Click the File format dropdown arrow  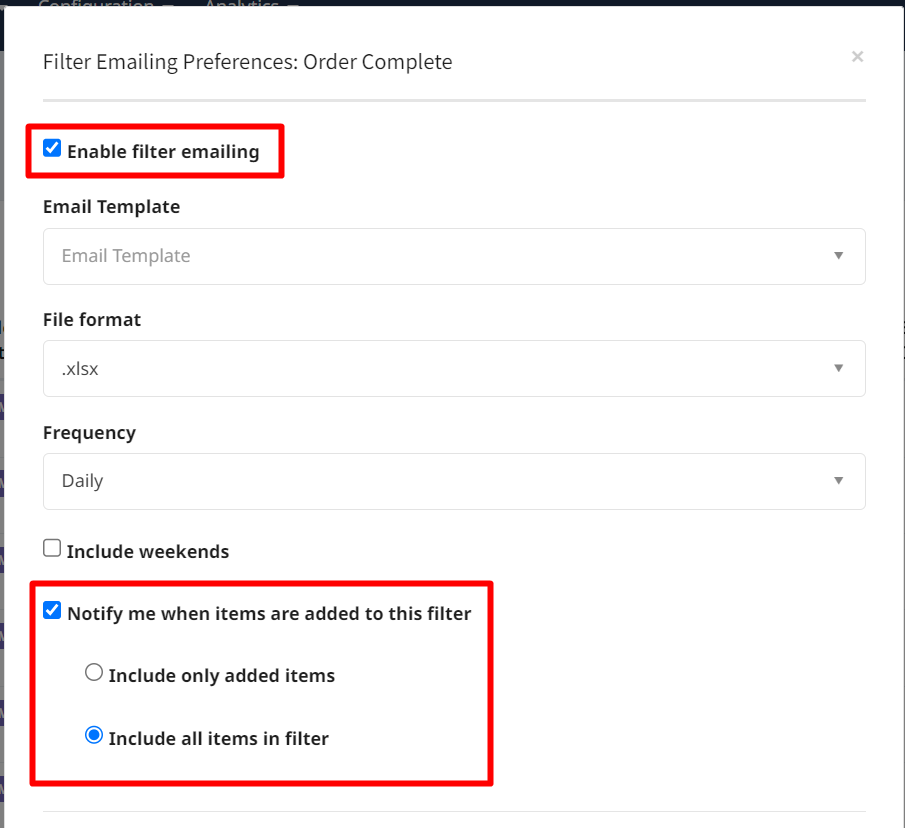pyautogui.click(x=838, y=368)
